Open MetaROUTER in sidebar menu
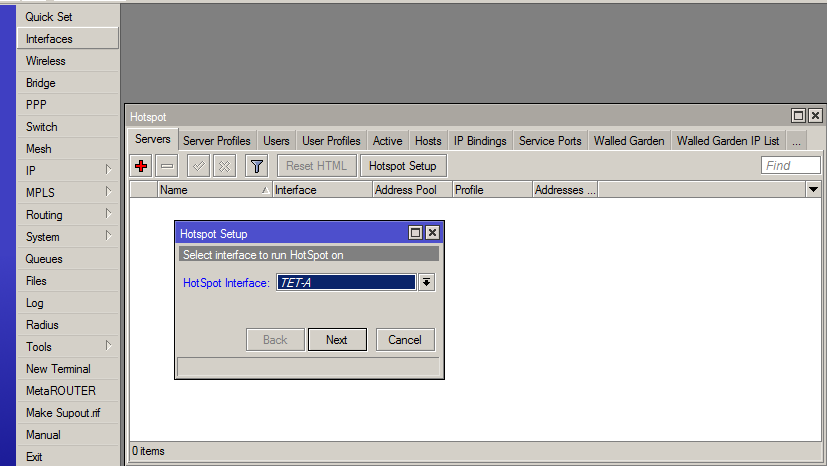This screenshot has height=466, width=827. pyautogui.click(x=68, y=391)
